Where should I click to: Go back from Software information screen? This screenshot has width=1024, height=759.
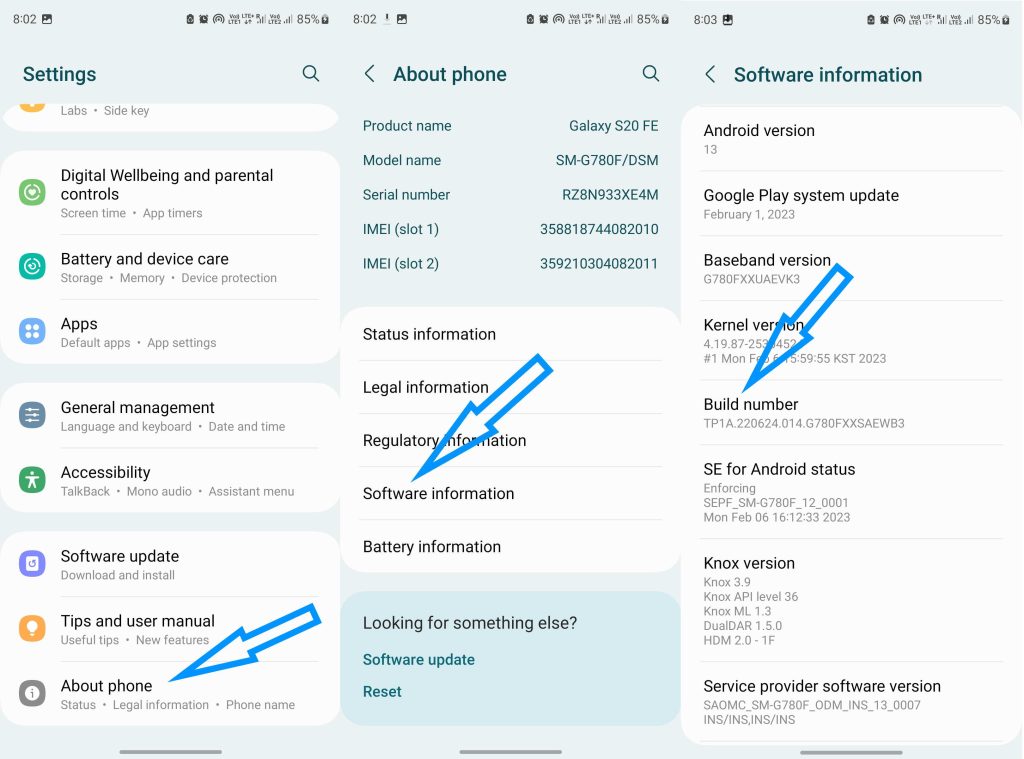pyautogui.click(x=711, y=74)
